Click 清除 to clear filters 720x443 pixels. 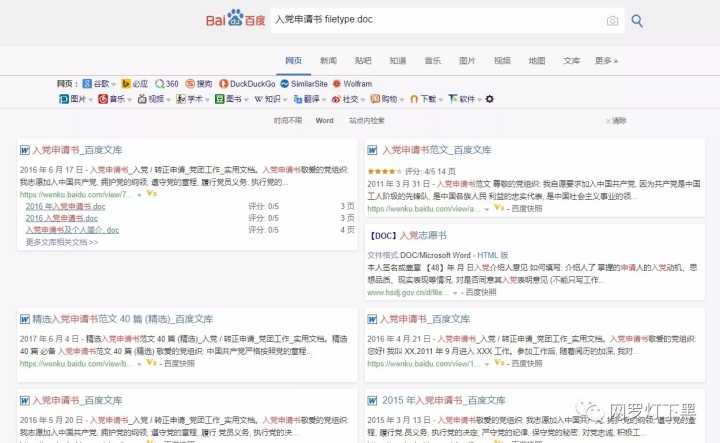[616, 121]
